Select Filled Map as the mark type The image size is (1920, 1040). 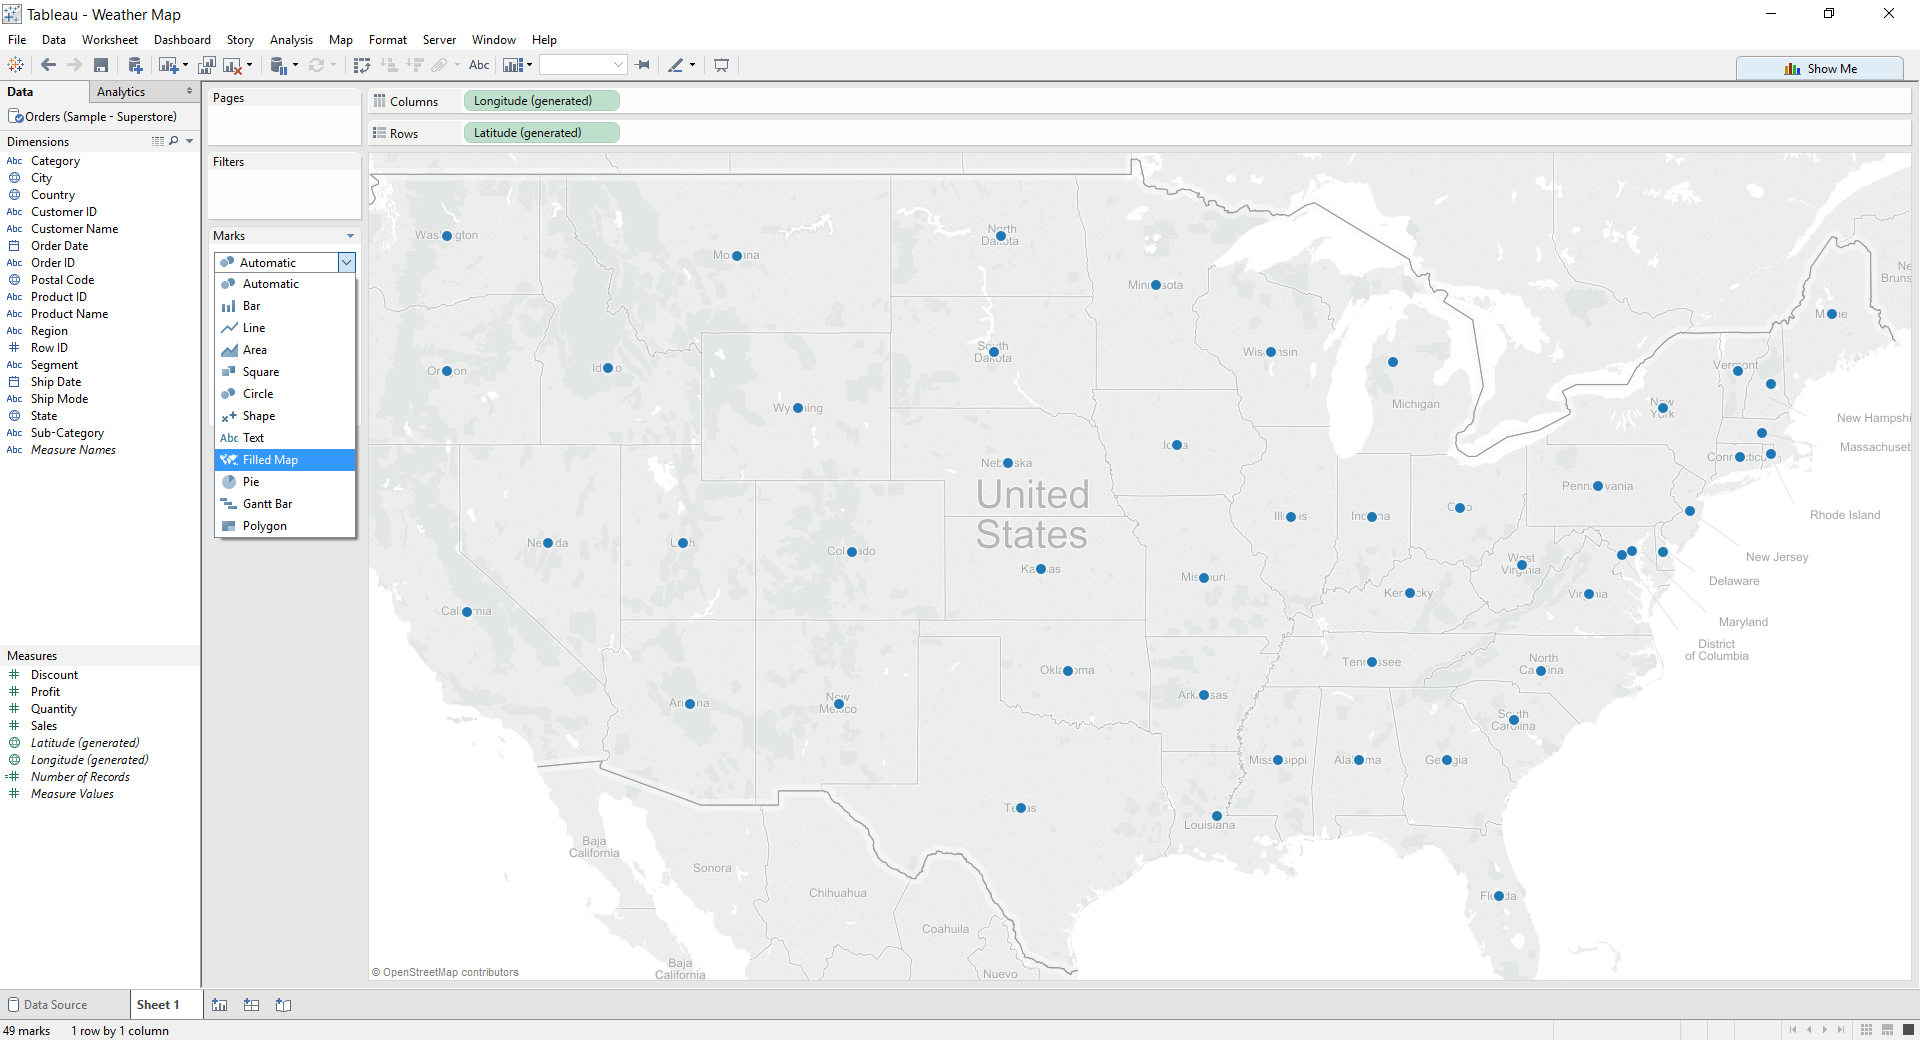269,460
